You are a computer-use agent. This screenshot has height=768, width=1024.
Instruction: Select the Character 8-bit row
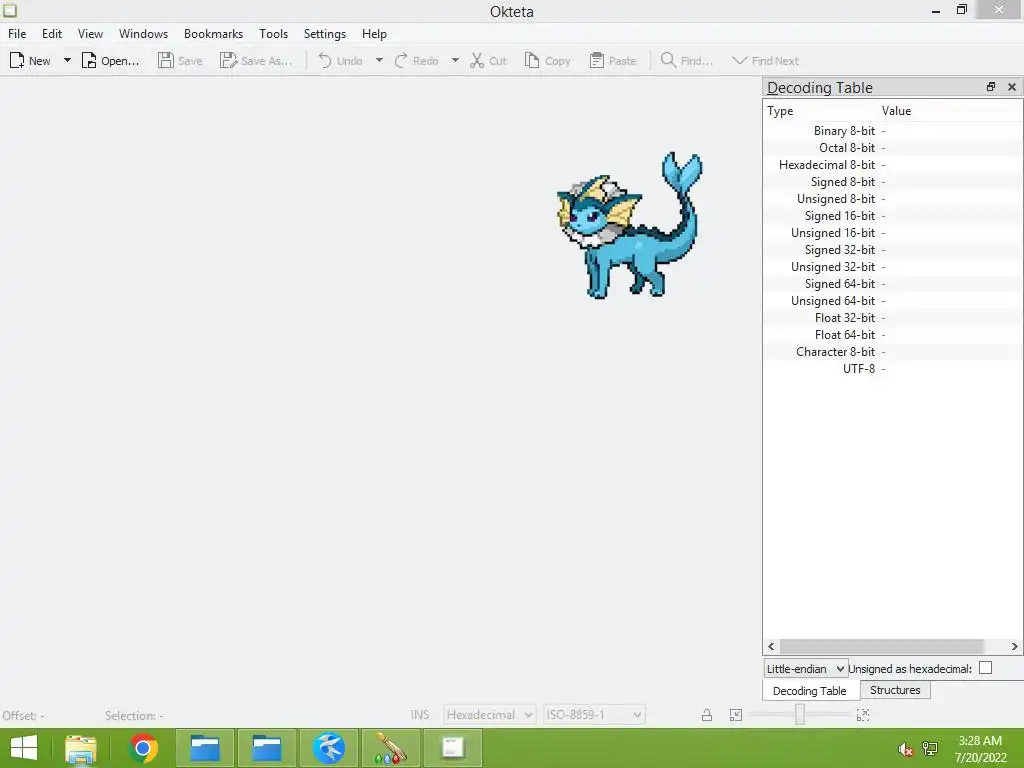point(893,351)
